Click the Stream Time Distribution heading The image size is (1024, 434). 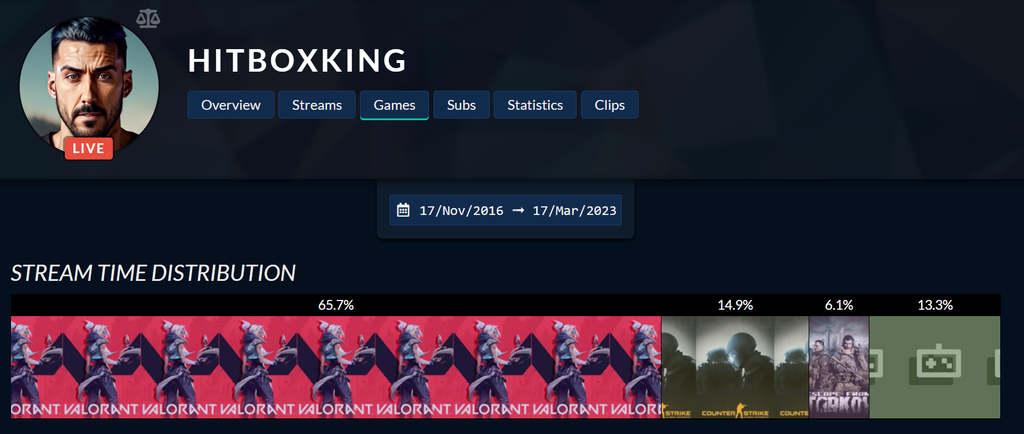(153, 273)
